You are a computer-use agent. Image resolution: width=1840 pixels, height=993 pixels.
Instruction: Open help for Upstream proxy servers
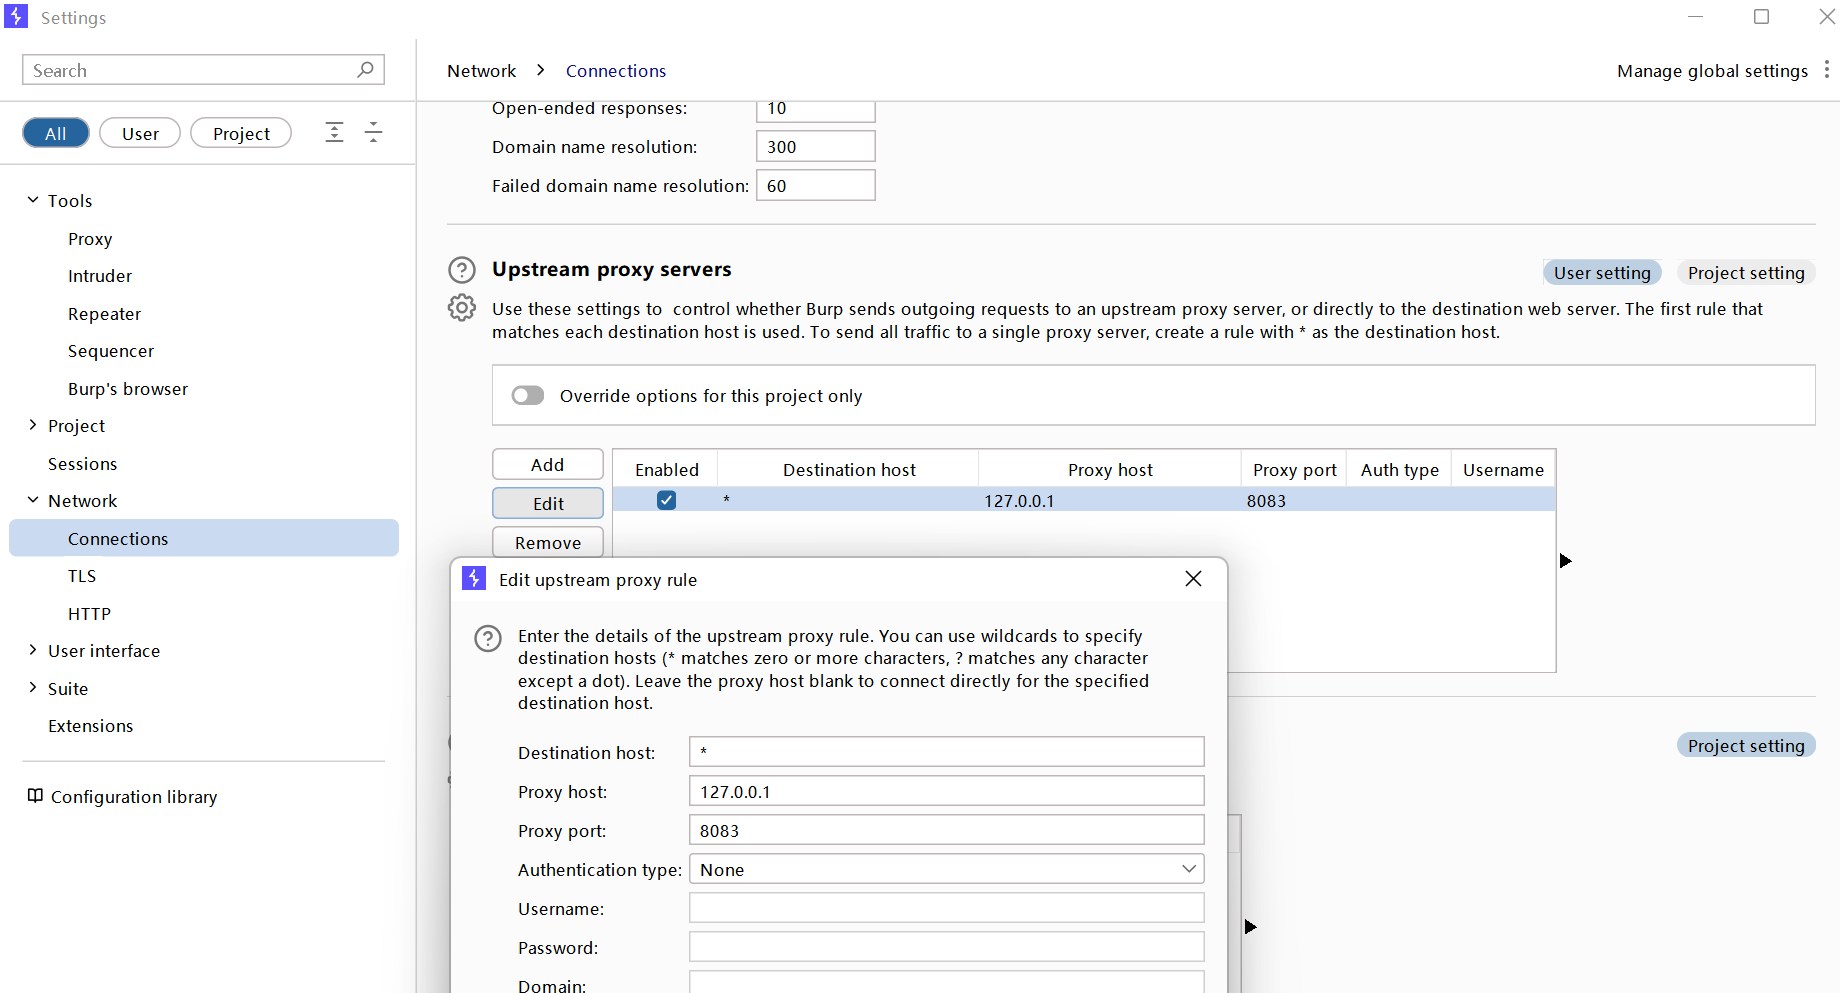[x=462, y=270]
